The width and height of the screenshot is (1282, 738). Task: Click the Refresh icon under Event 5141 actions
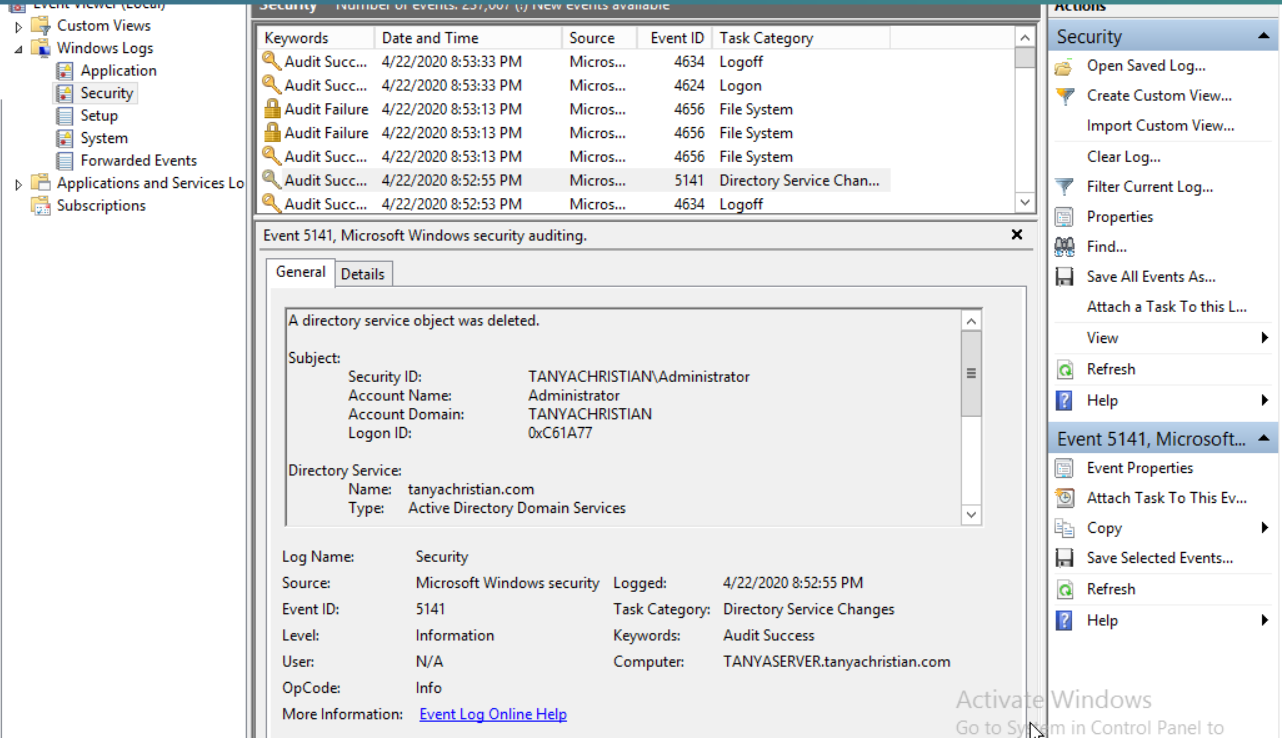click(1064, 589)
